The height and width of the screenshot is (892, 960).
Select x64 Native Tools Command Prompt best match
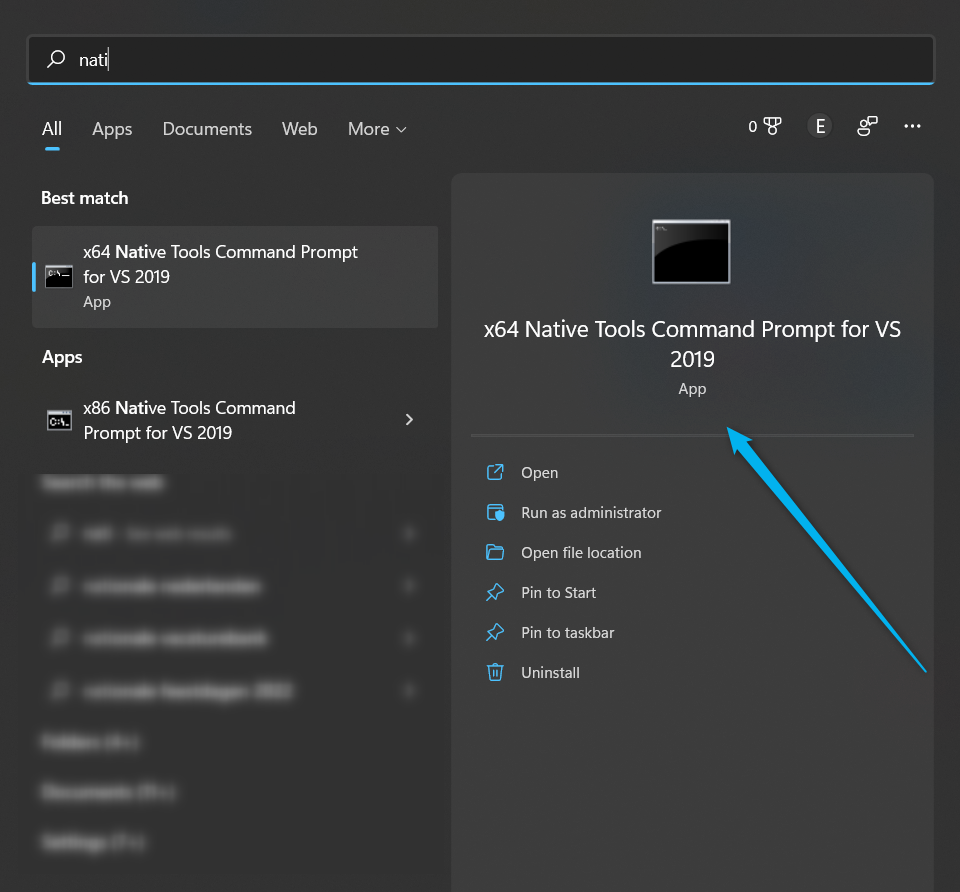(x=235, y=277)
